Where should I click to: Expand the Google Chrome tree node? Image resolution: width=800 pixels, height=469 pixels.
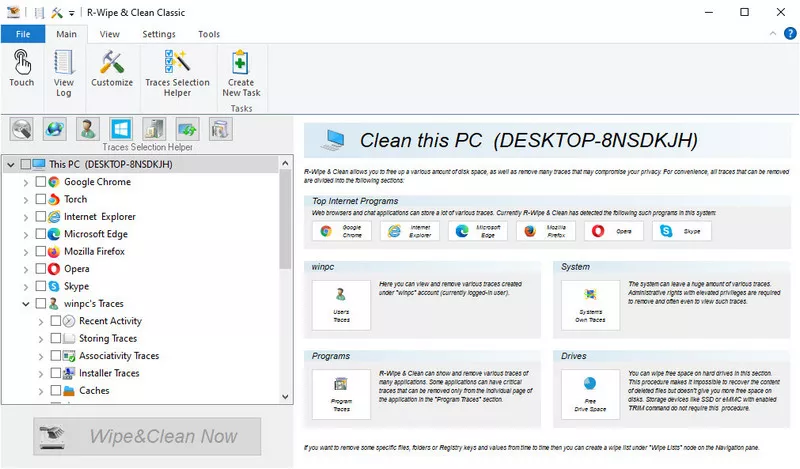[x=26, y=182]
